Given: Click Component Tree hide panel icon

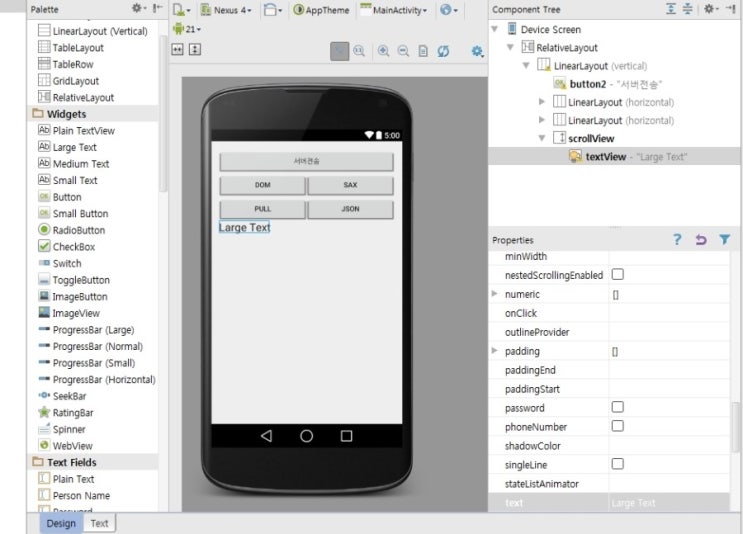Looking at the screenshot, I should pos(730,9).
